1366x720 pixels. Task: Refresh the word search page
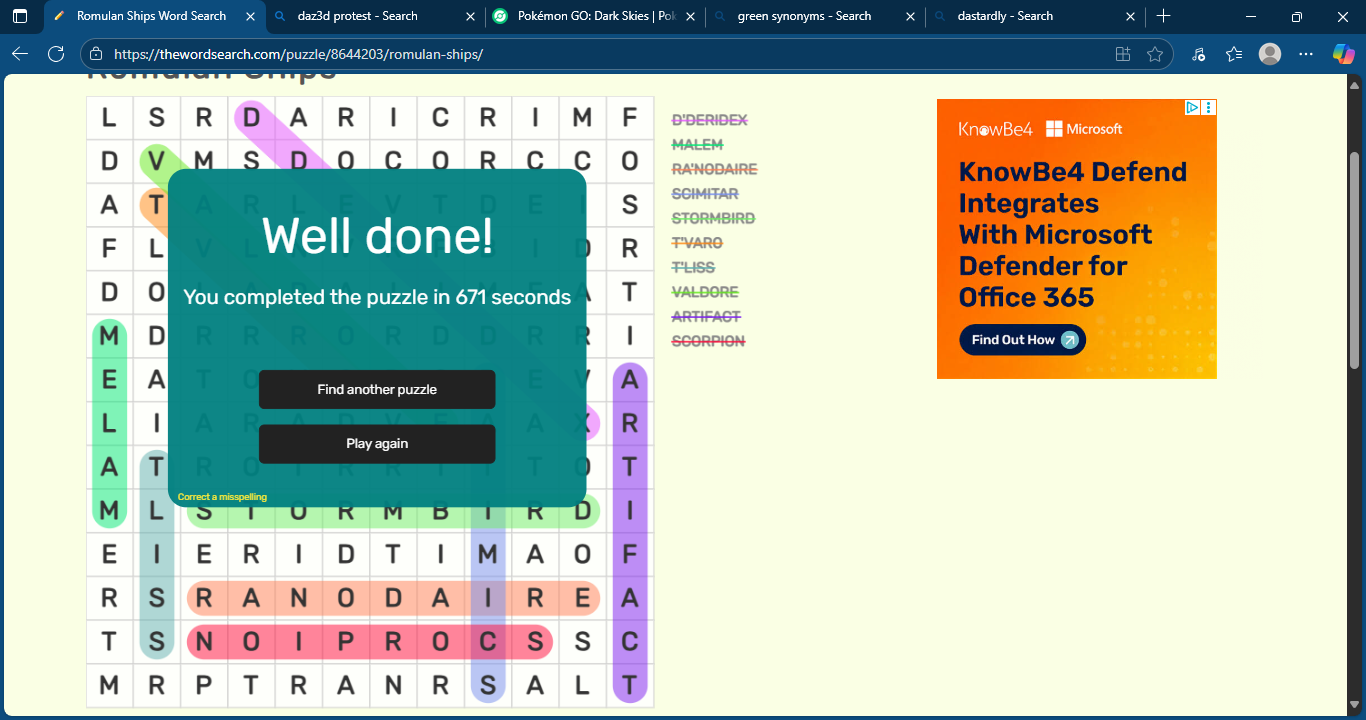tap(56, 54)
